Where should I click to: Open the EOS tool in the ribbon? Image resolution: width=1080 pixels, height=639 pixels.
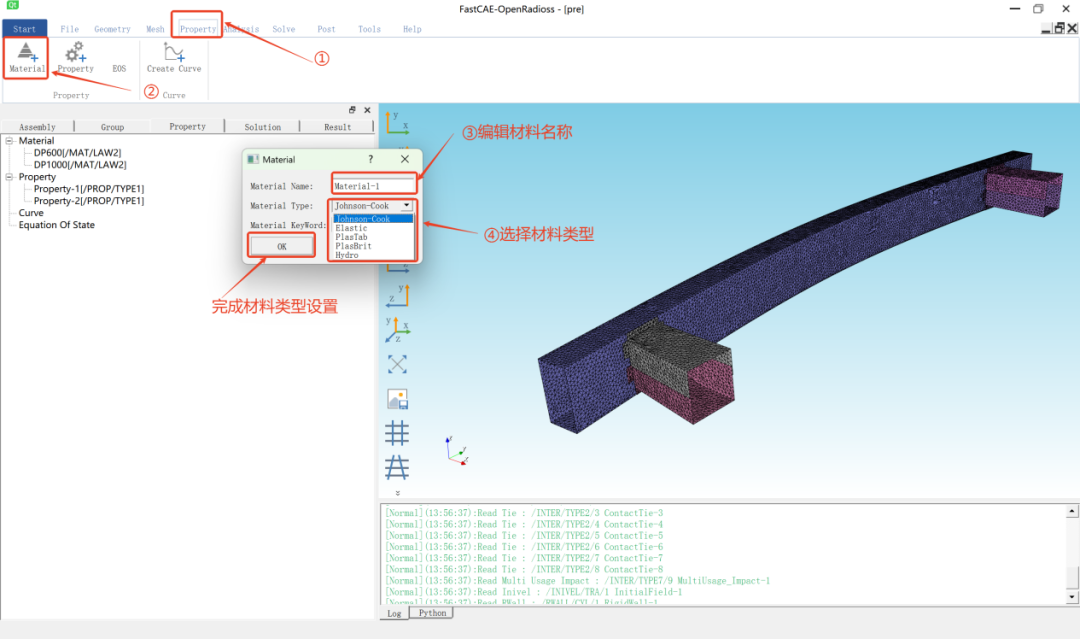click(x=119, y=68)
